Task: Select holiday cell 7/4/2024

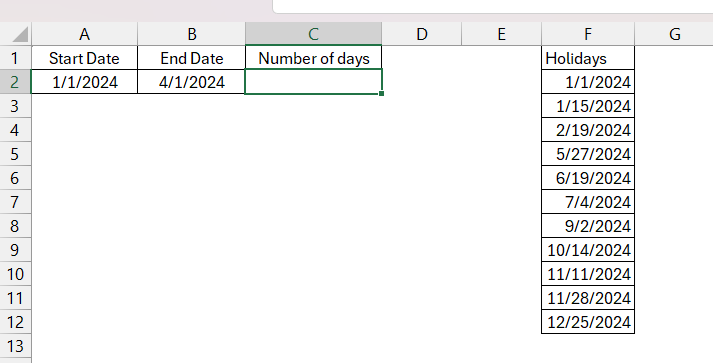Action: pyautogui.click(x=588, y=202)
